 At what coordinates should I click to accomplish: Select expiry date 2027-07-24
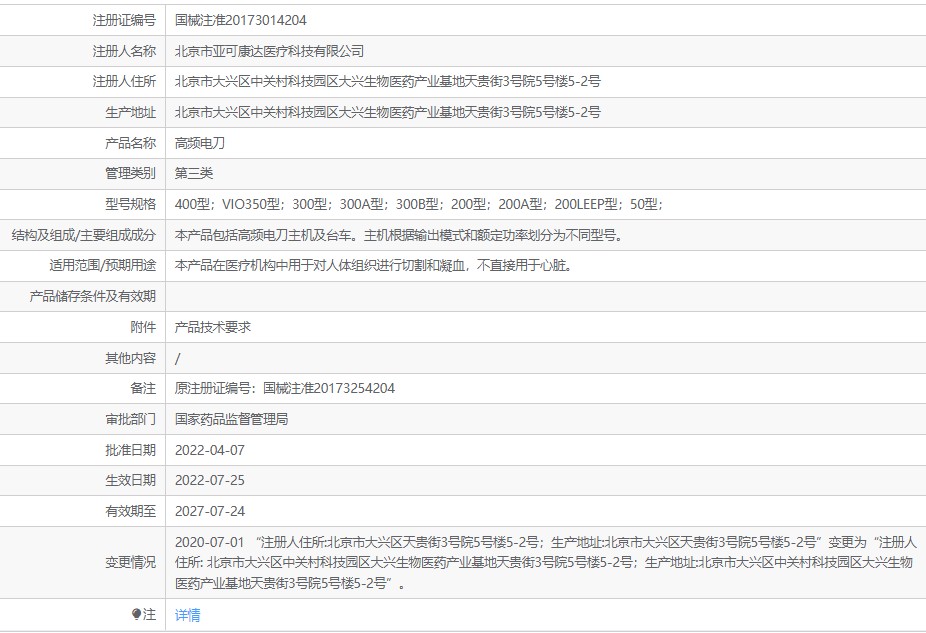210,511
